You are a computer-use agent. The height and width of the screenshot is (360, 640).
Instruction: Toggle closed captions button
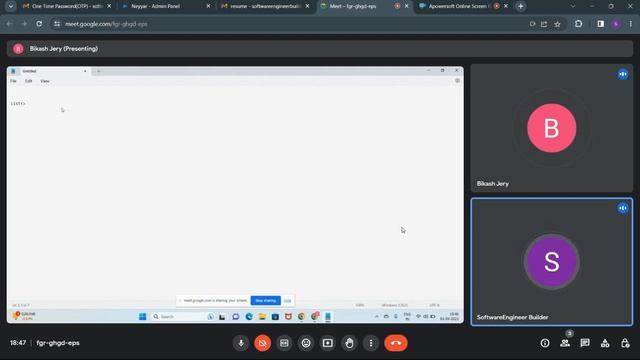(x=284, y=343)
